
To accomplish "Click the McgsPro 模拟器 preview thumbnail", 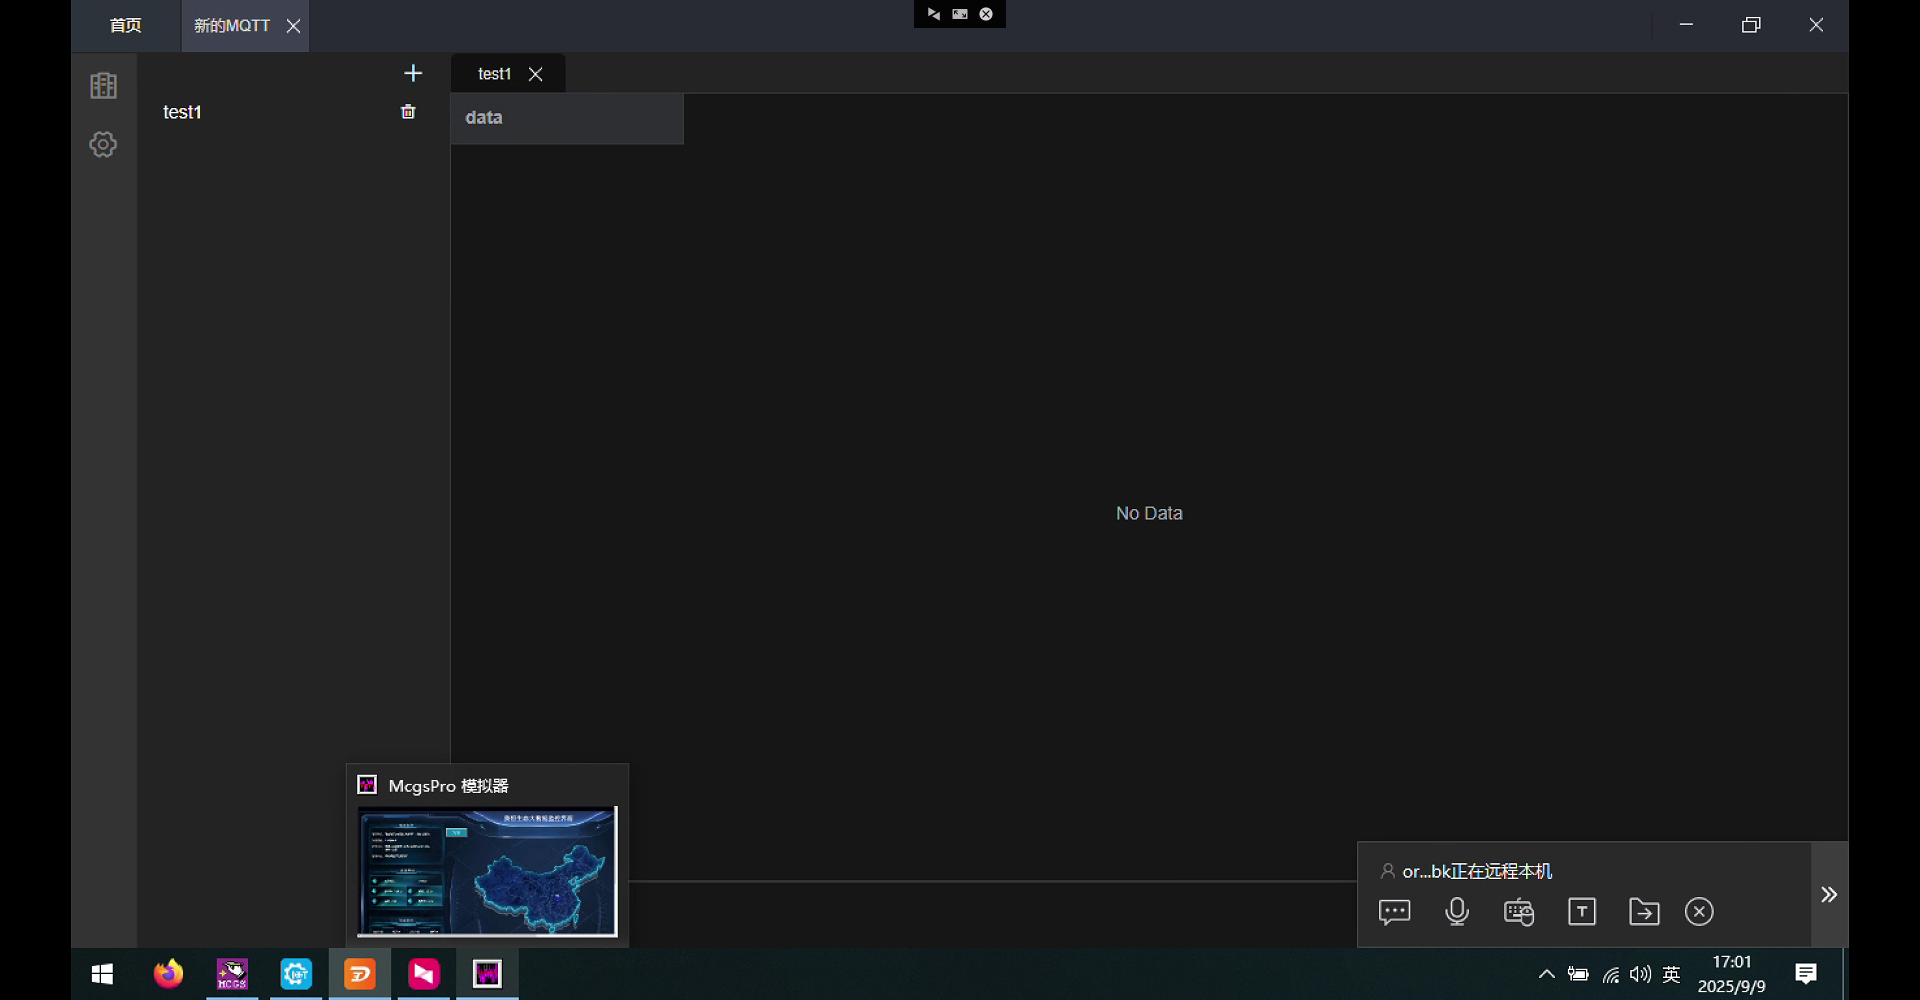I will pos(487,871).
